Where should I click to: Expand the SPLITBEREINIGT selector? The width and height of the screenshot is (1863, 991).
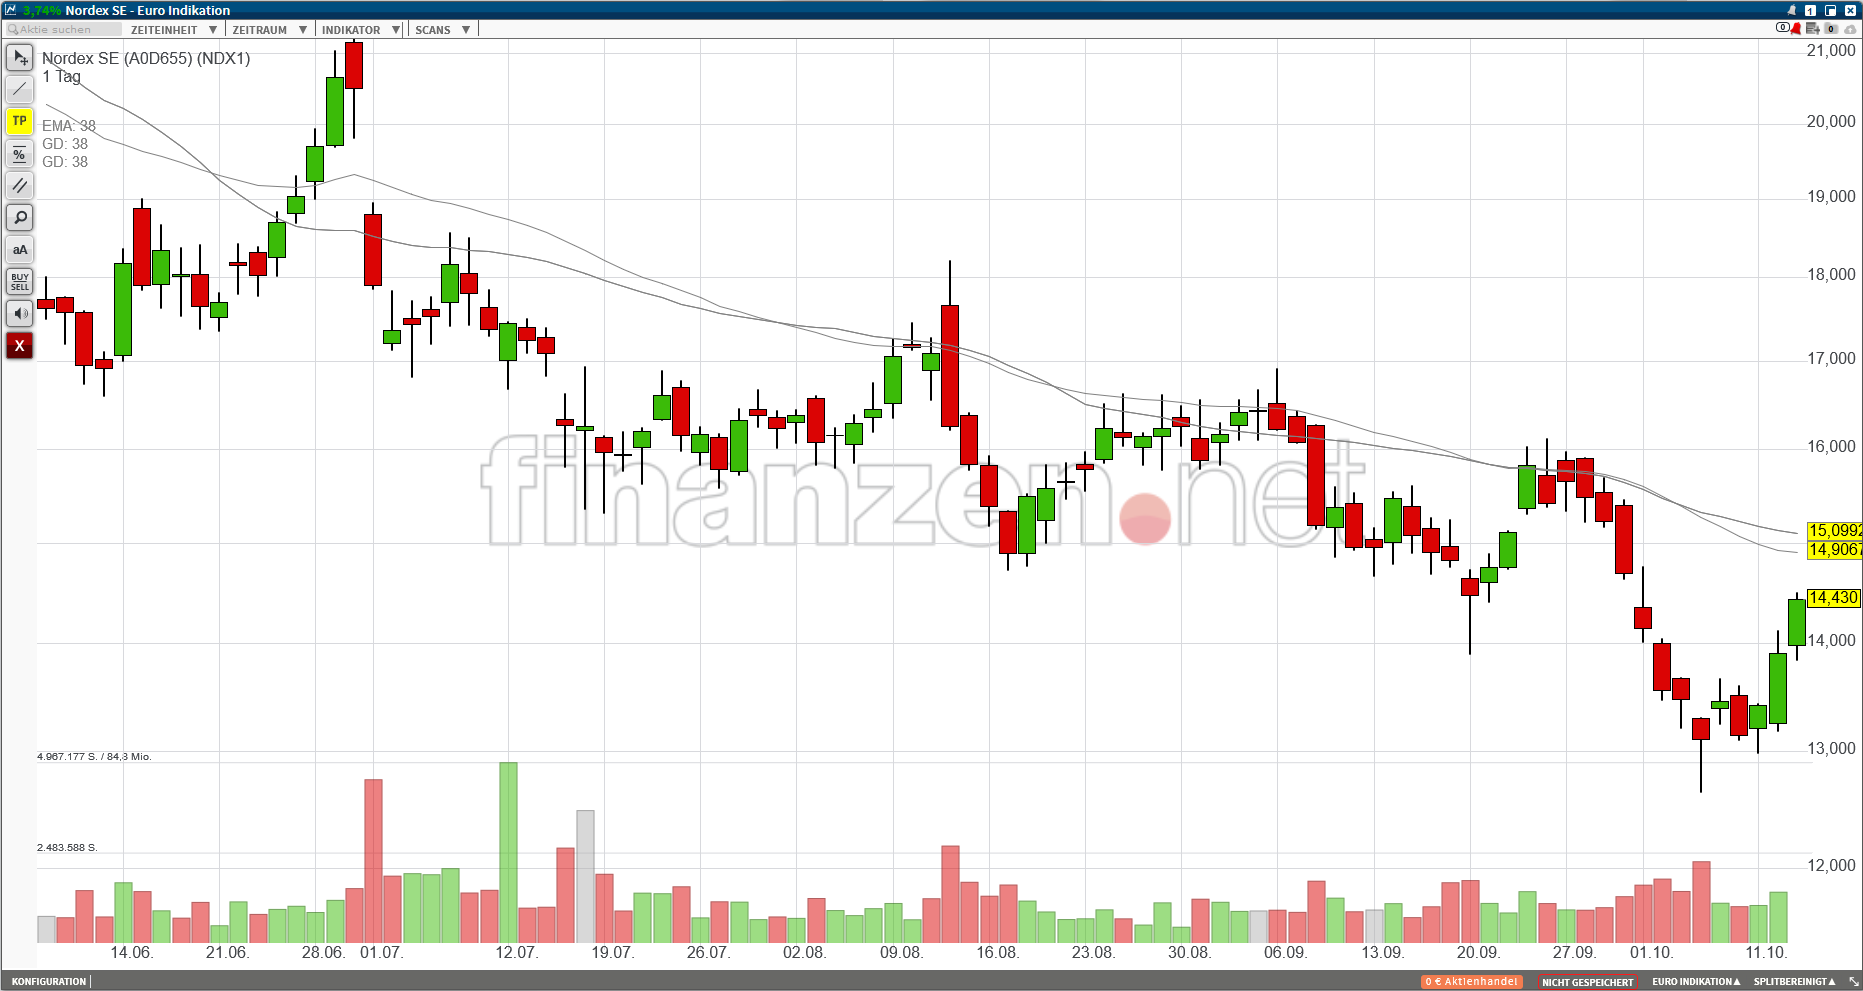point(1795,982)
